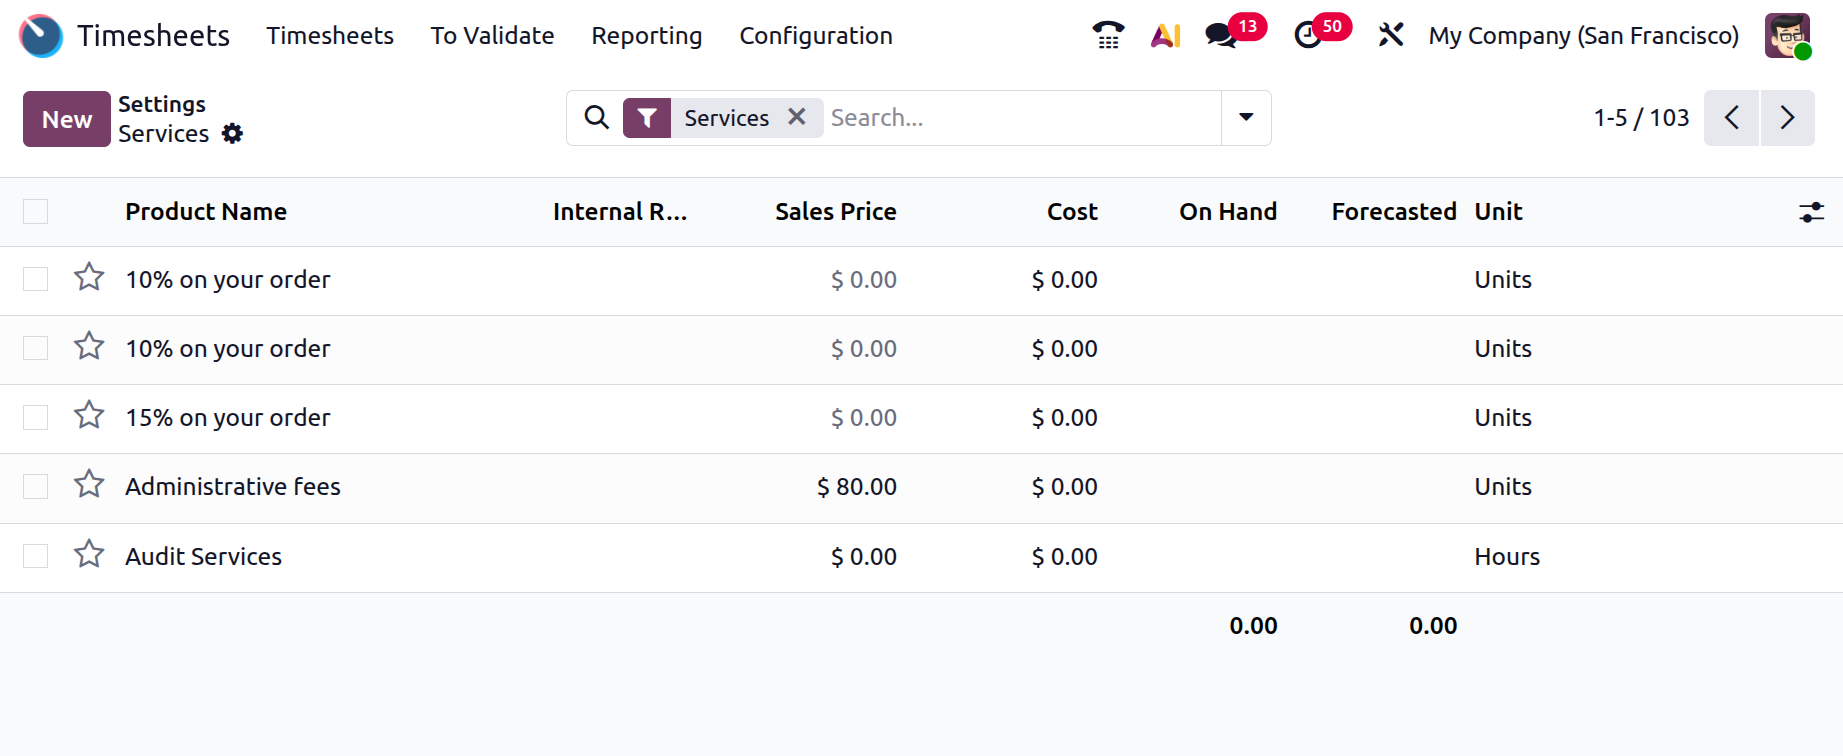The height and width of the screenshot is (756, 1843).
Task: Click the New button
Action: [x=67, y=119]
